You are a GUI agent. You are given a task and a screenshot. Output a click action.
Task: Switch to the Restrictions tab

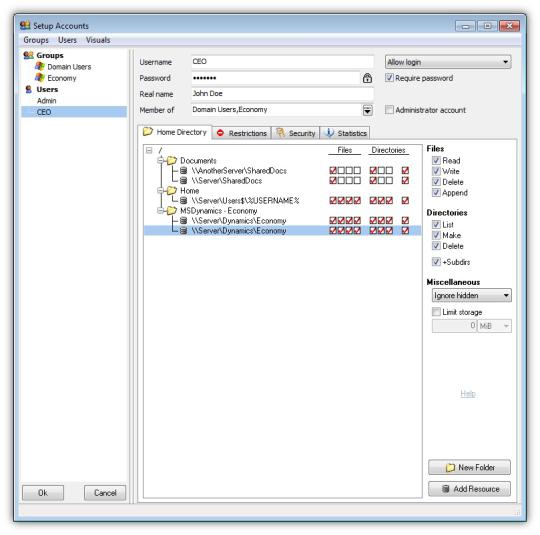point(242,133)
